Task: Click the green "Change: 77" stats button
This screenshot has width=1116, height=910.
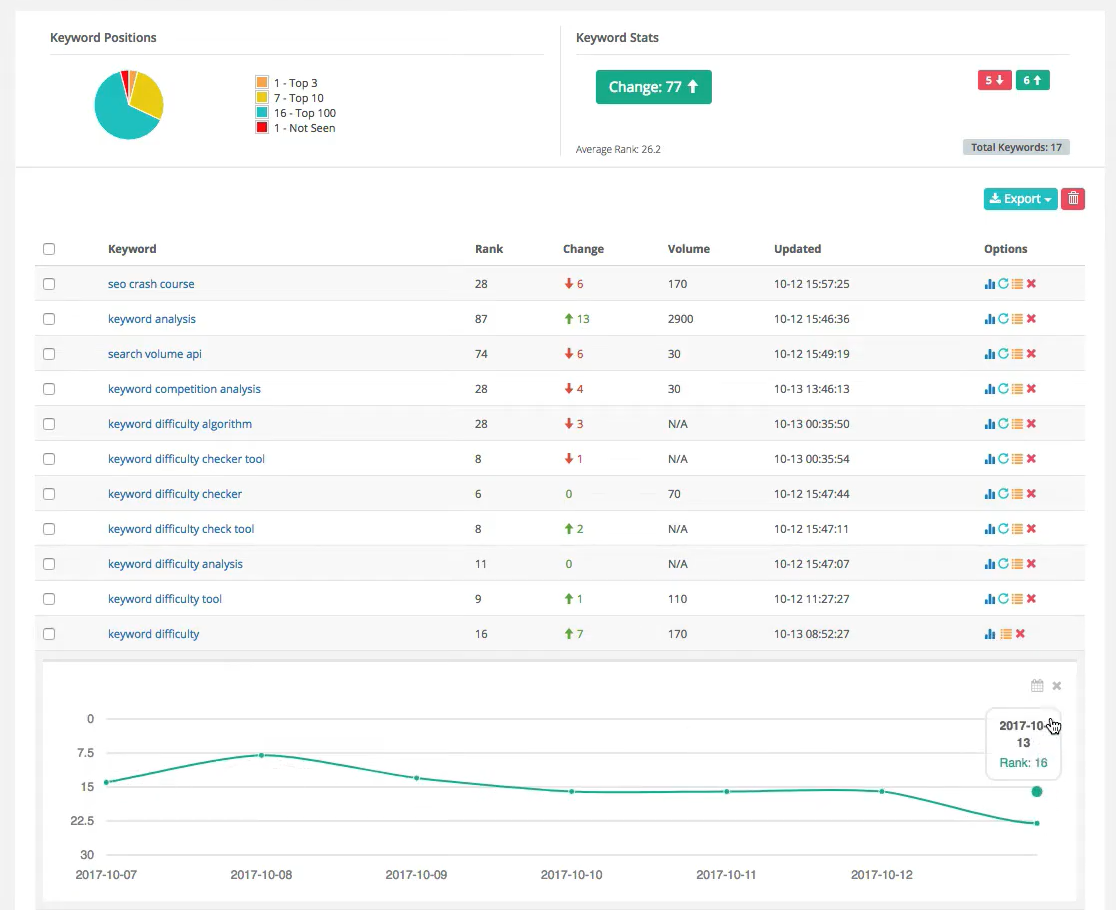Action: tap(653, 87)
